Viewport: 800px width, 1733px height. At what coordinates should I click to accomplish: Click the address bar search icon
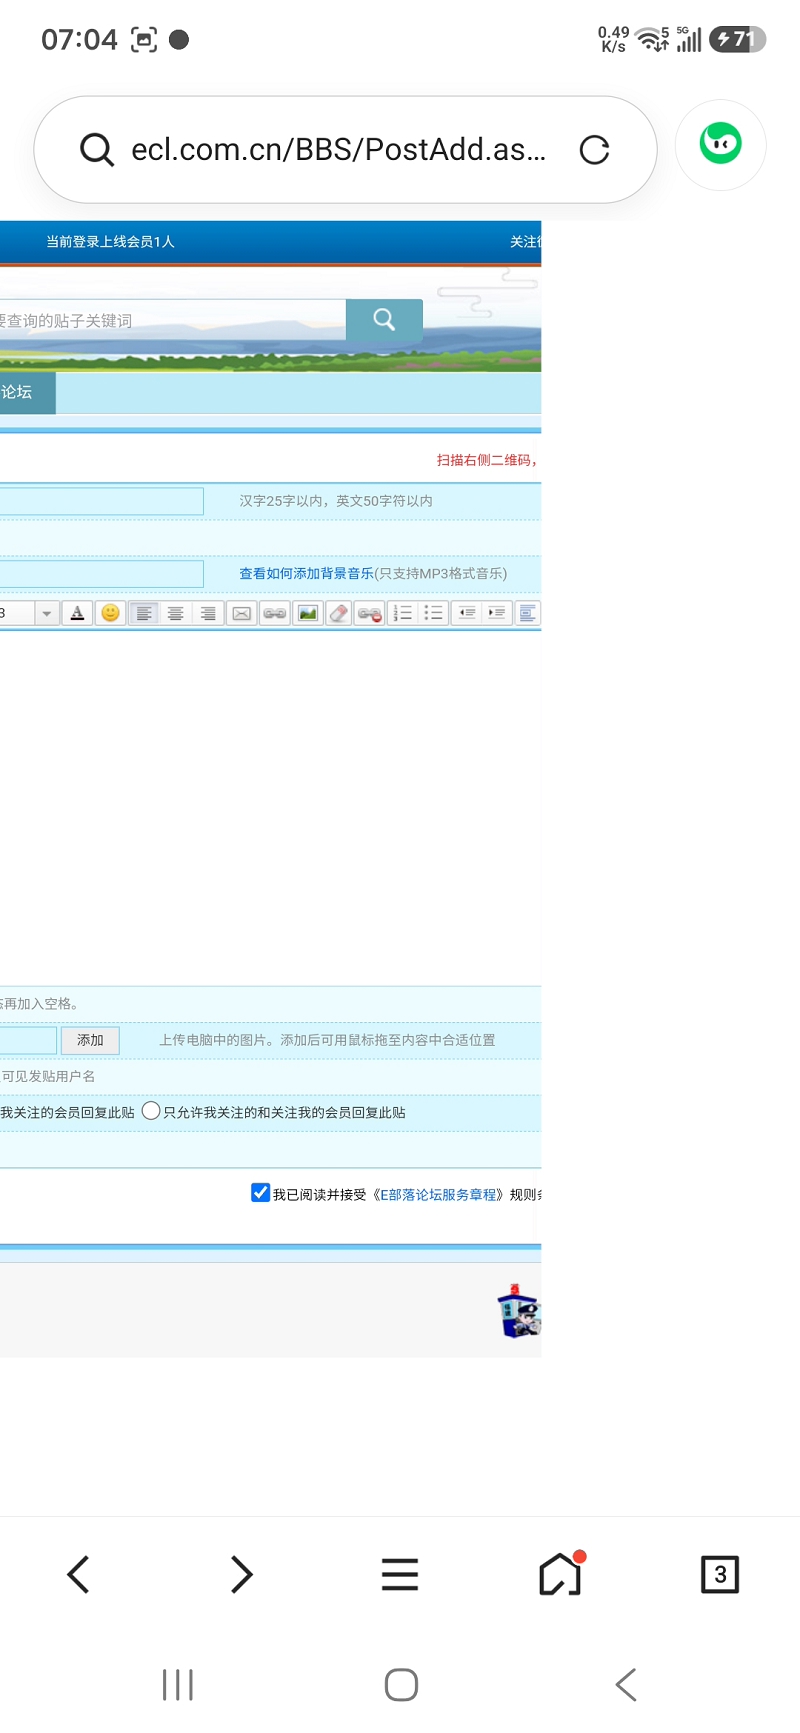(x=97, y=150)
